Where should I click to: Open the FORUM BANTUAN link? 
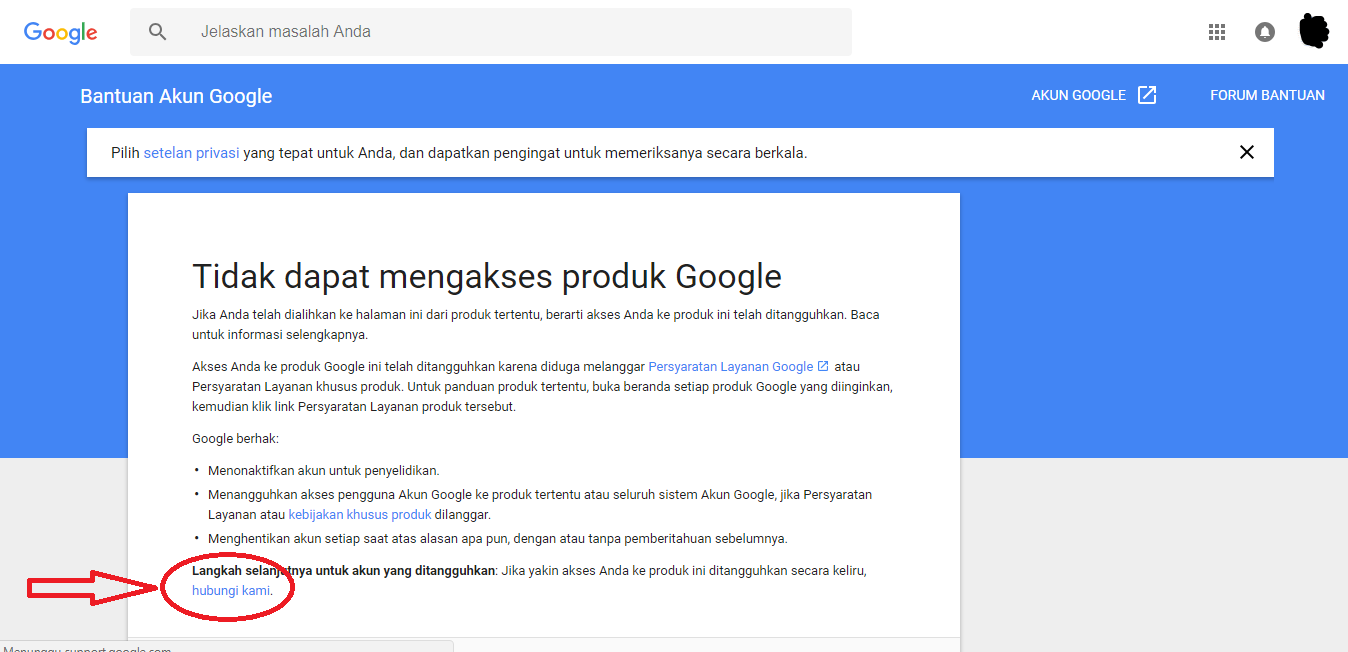(x=1267, y=95)
